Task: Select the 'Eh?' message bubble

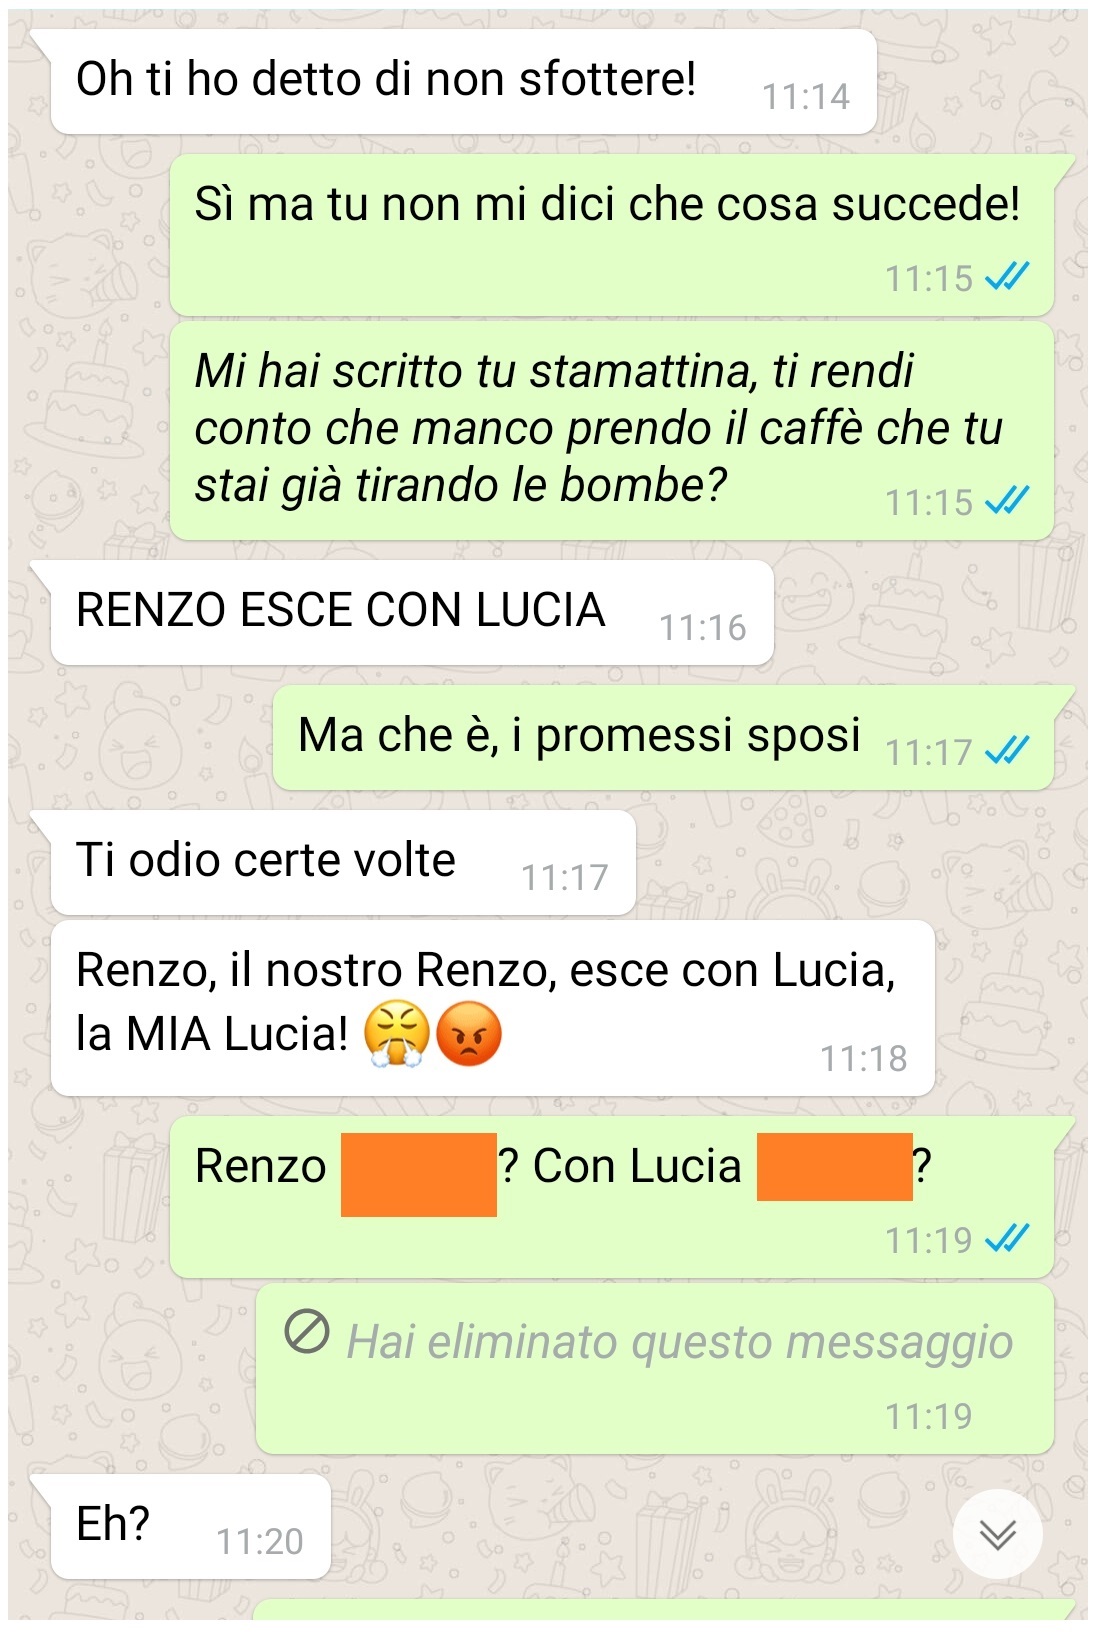Action: pos(190,1527)
